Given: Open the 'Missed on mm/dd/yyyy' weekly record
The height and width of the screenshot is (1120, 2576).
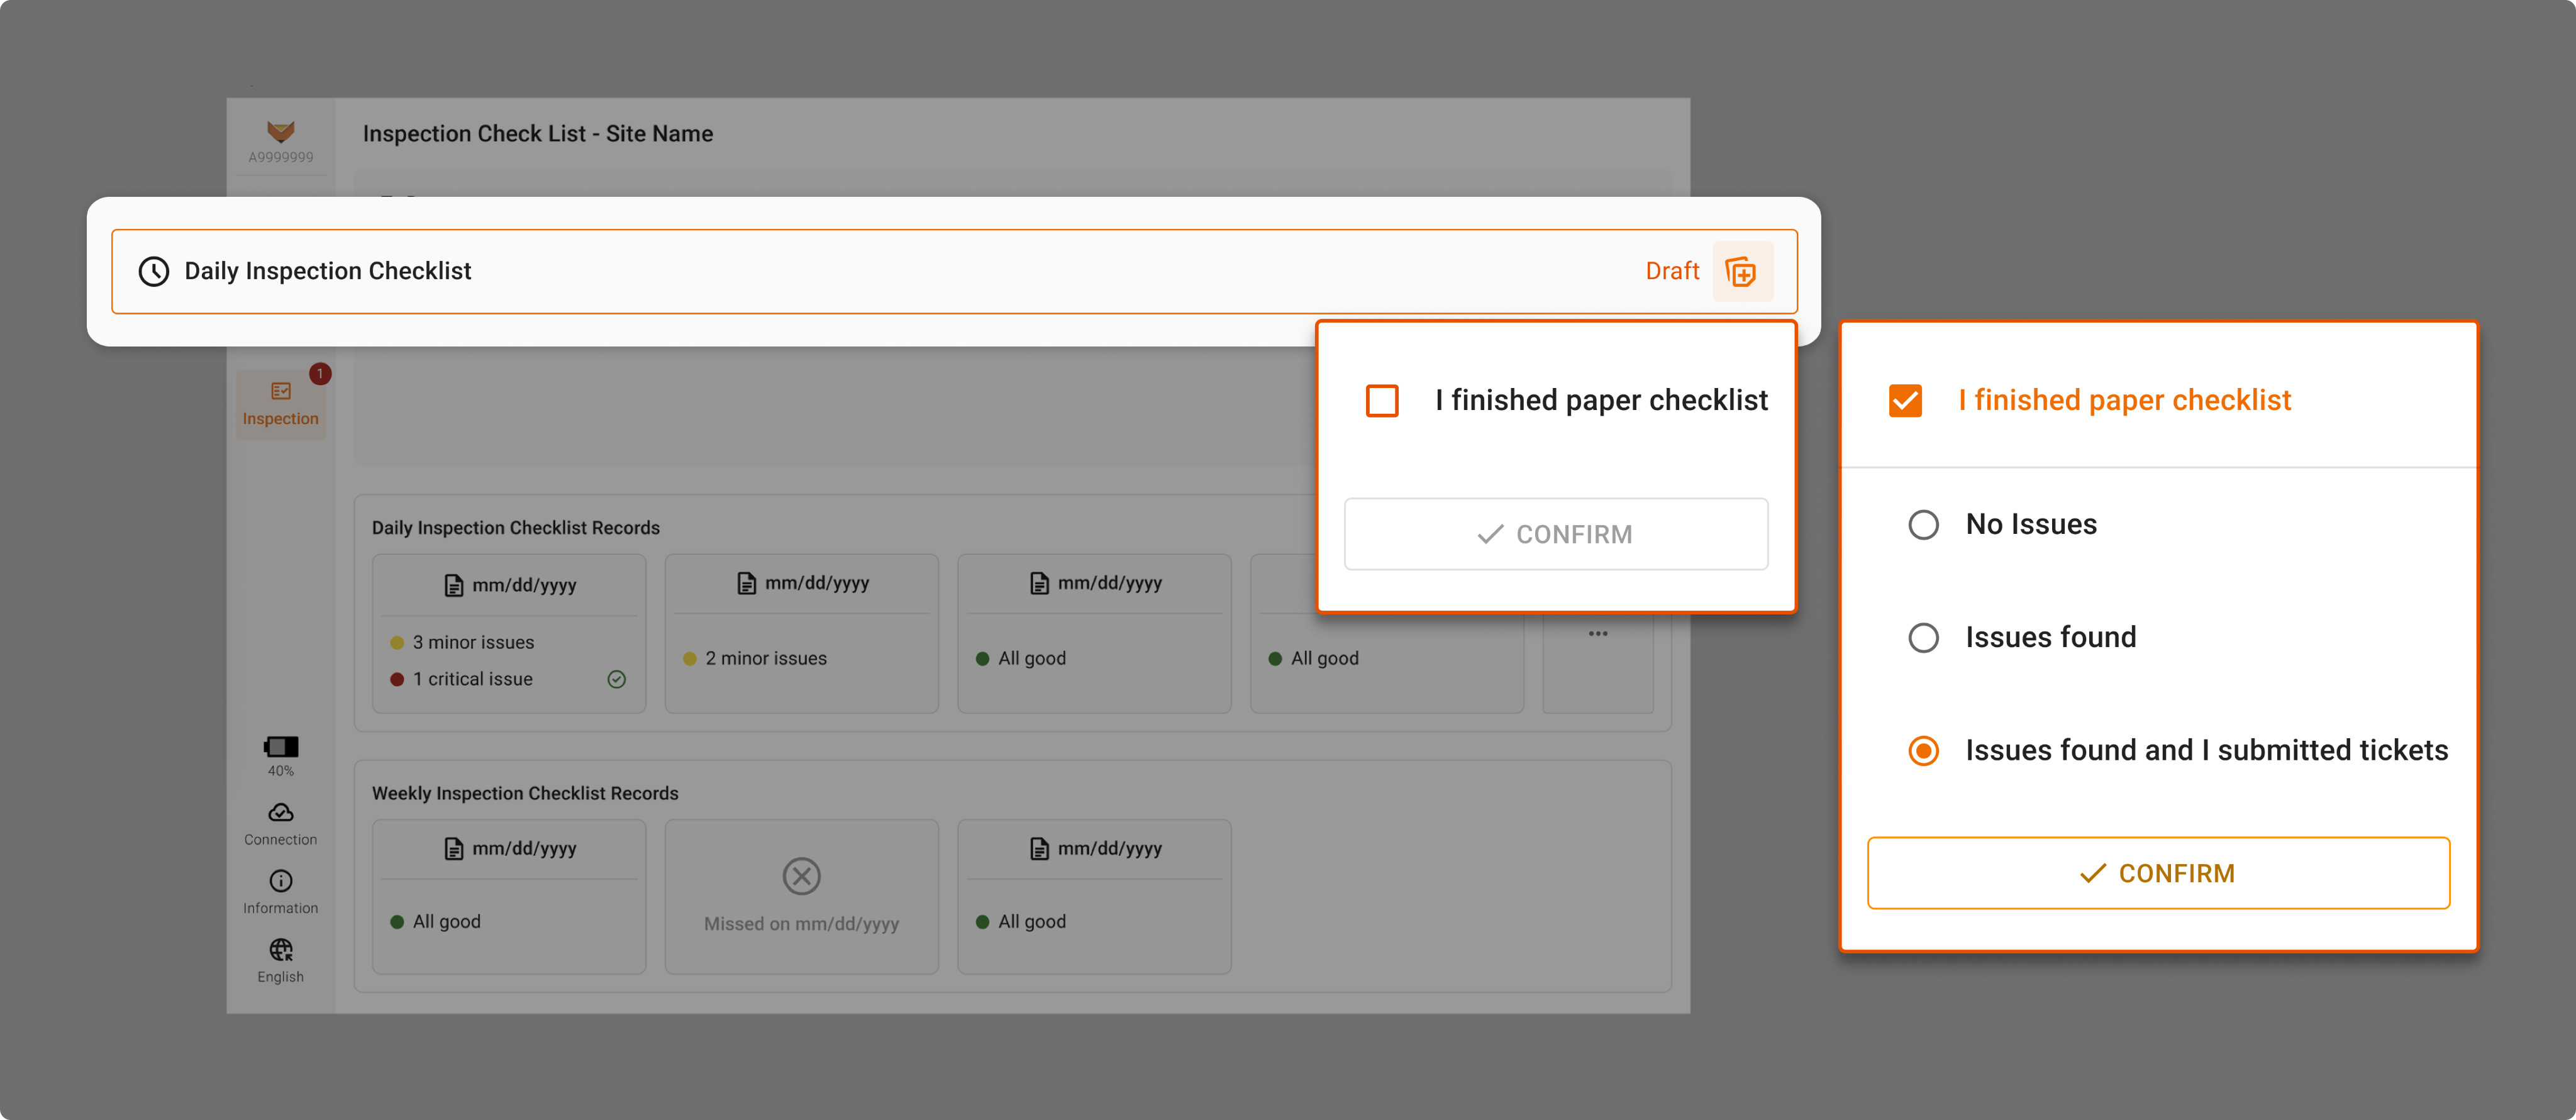Looking at the screenshot, I should [801, 896].
